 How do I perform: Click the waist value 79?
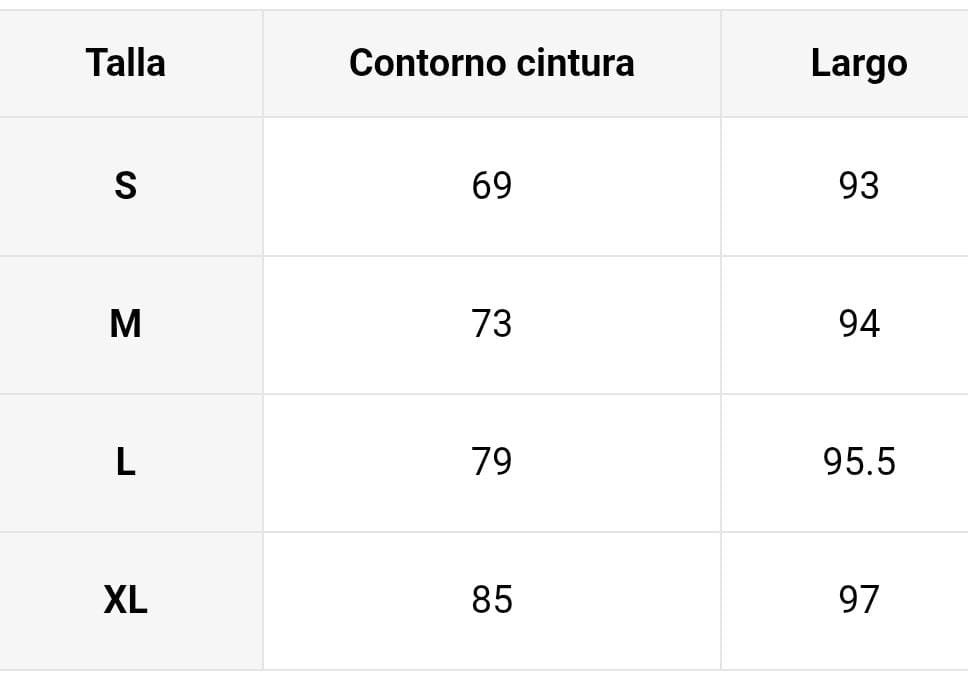click(491, 462)
